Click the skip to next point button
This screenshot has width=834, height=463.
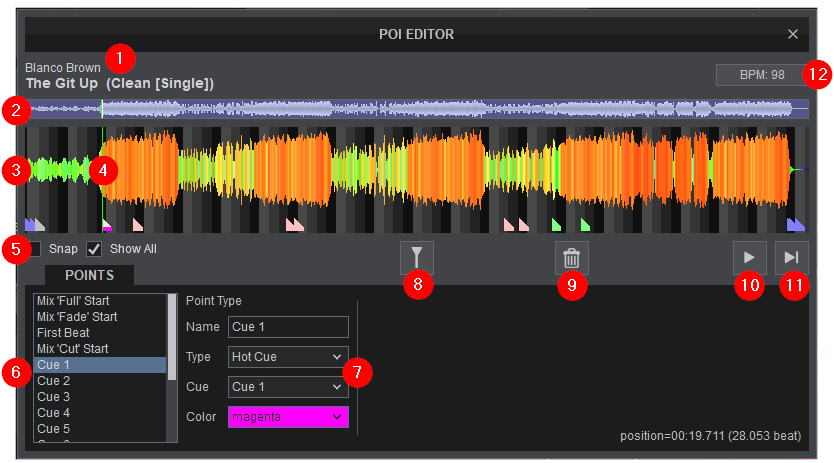791,258
